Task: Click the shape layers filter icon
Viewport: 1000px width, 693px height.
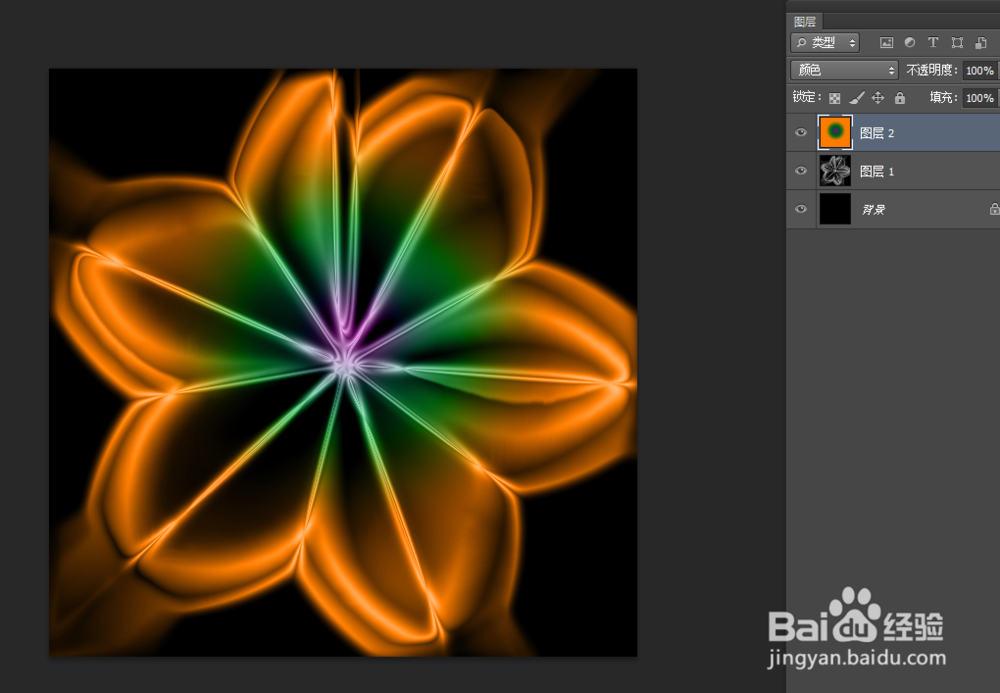Action: (x=957, y=43)
